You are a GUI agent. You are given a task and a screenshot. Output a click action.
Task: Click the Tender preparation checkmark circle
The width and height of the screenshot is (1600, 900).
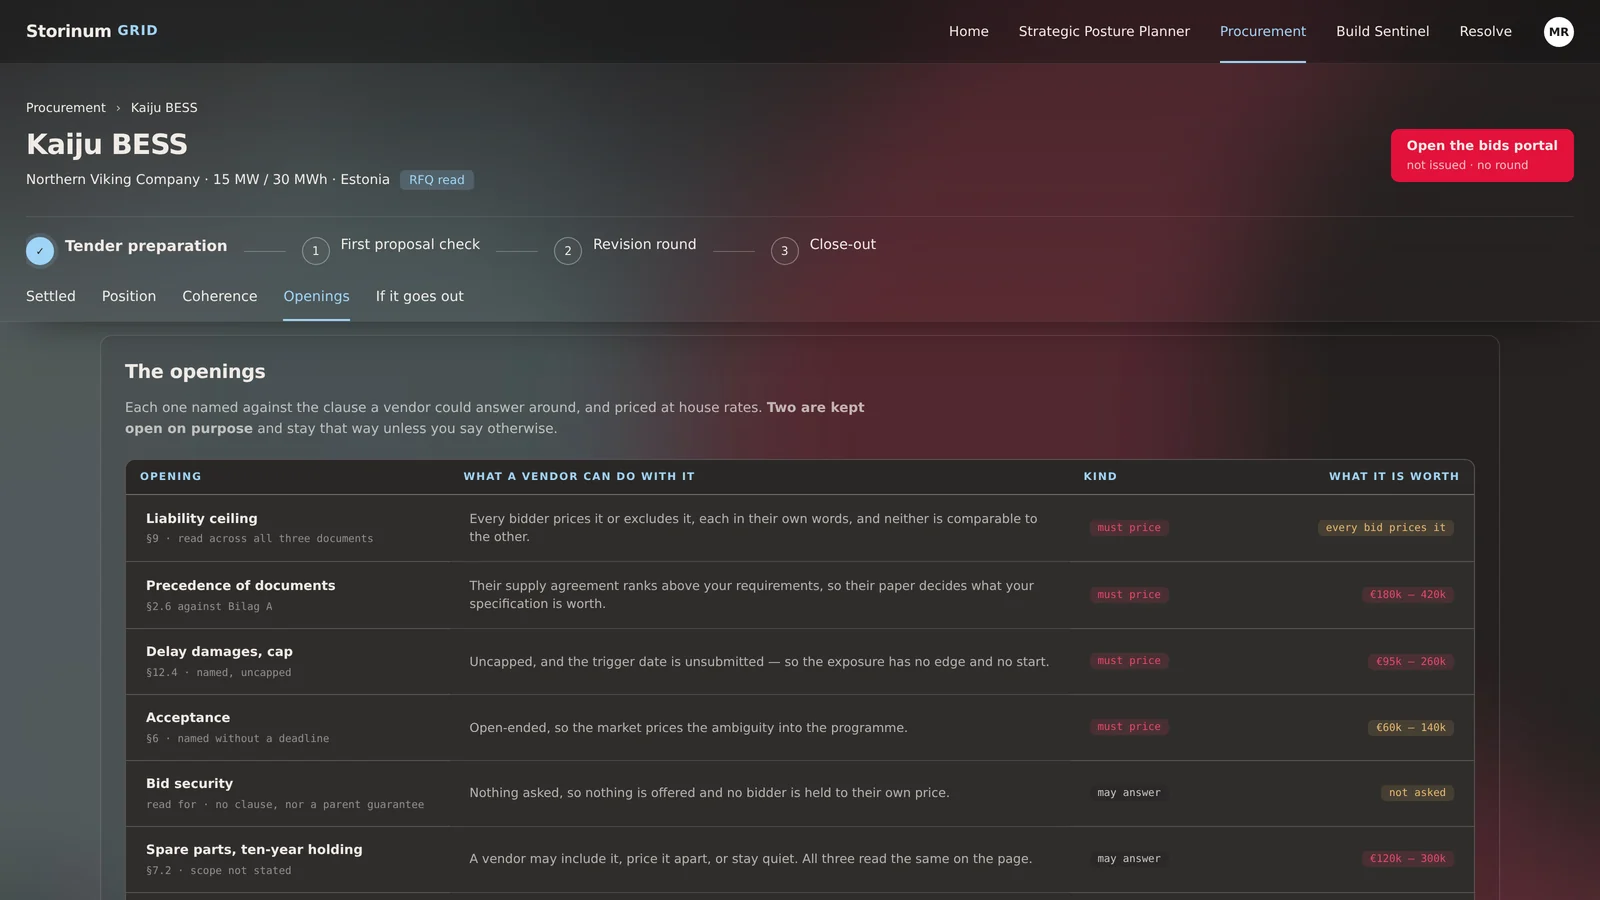40,251
